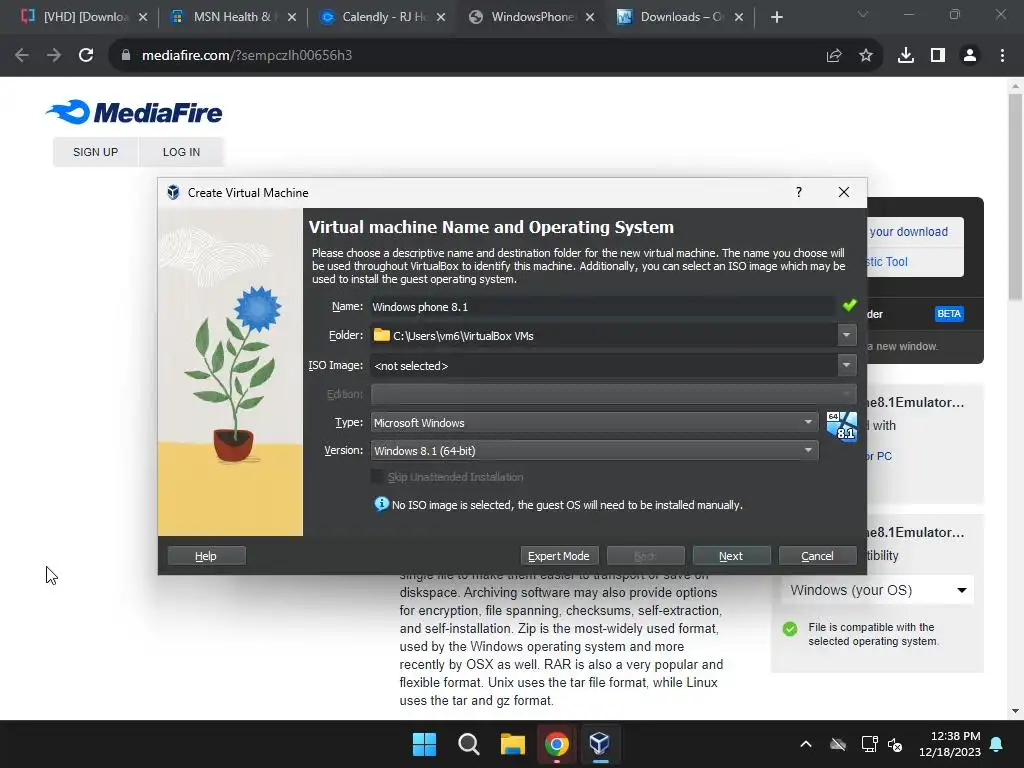This screenshot has width=1024, height=768.
Task: Toggle Skip Unattended Installation checkbox
Action: point(377,477)
